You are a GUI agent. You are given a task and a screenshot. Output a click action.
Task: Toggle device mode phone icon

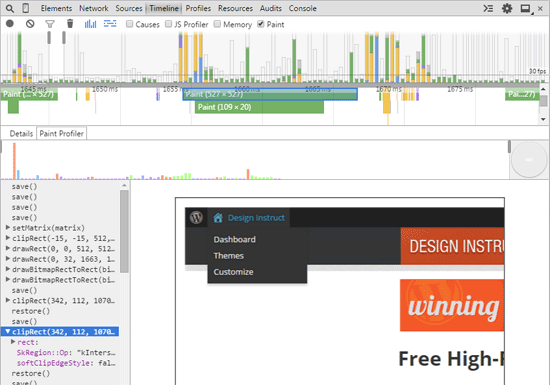pyautogui.click(x=26, y=8)
